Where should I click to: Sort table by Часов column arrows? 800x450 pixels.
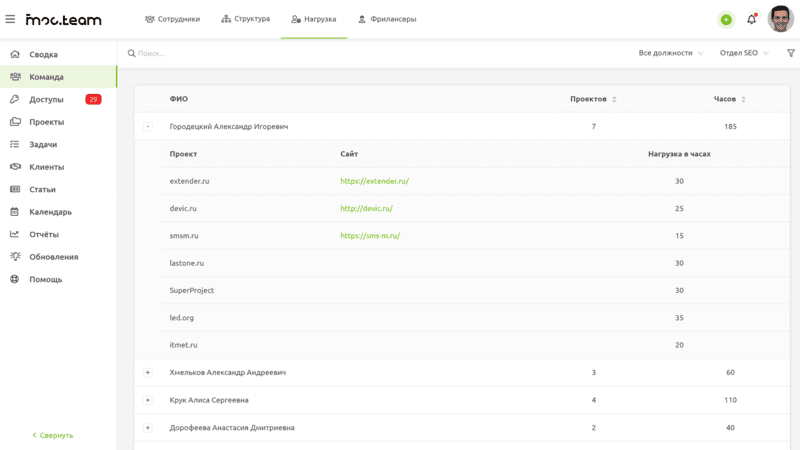click(743, 99)
